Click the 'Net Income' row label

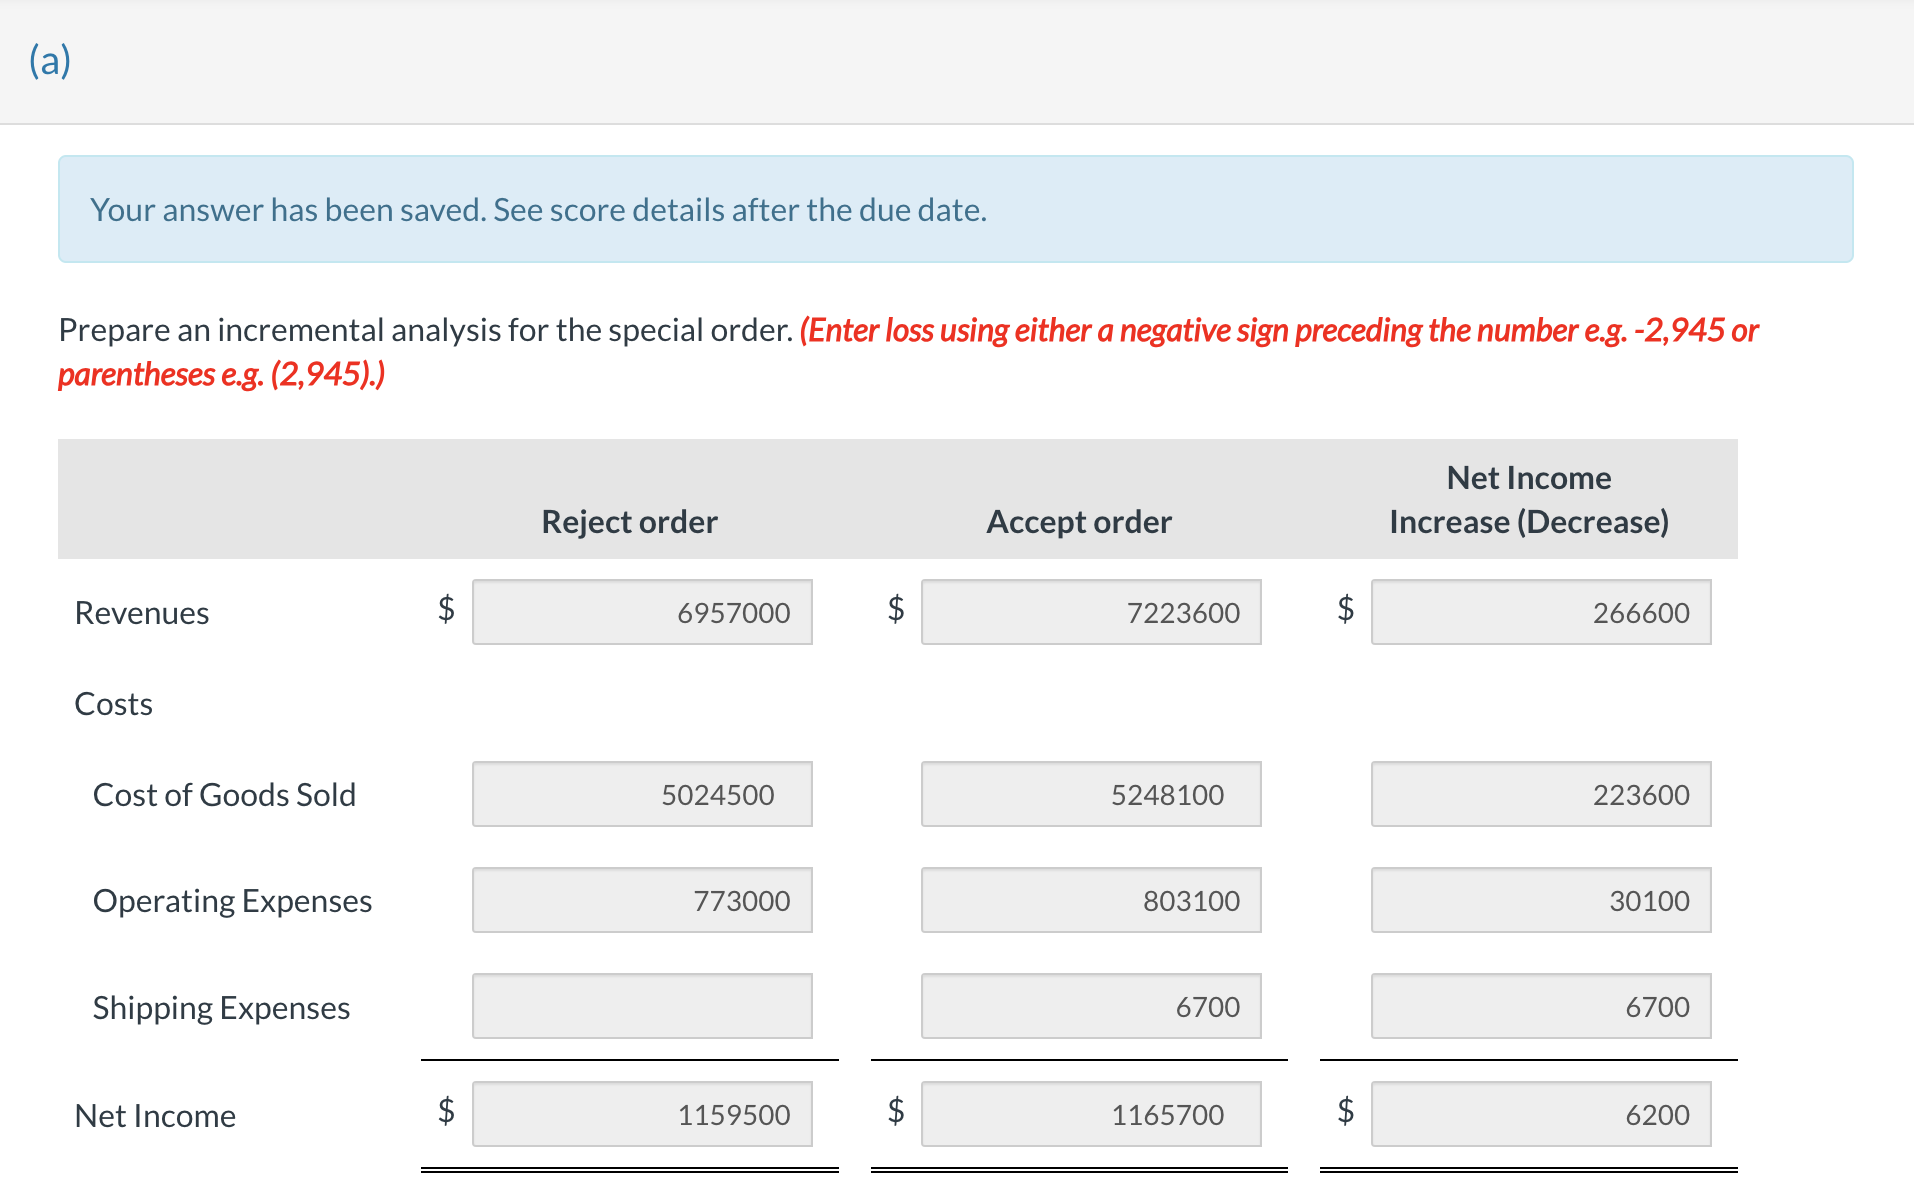[x=156, y=1116]
